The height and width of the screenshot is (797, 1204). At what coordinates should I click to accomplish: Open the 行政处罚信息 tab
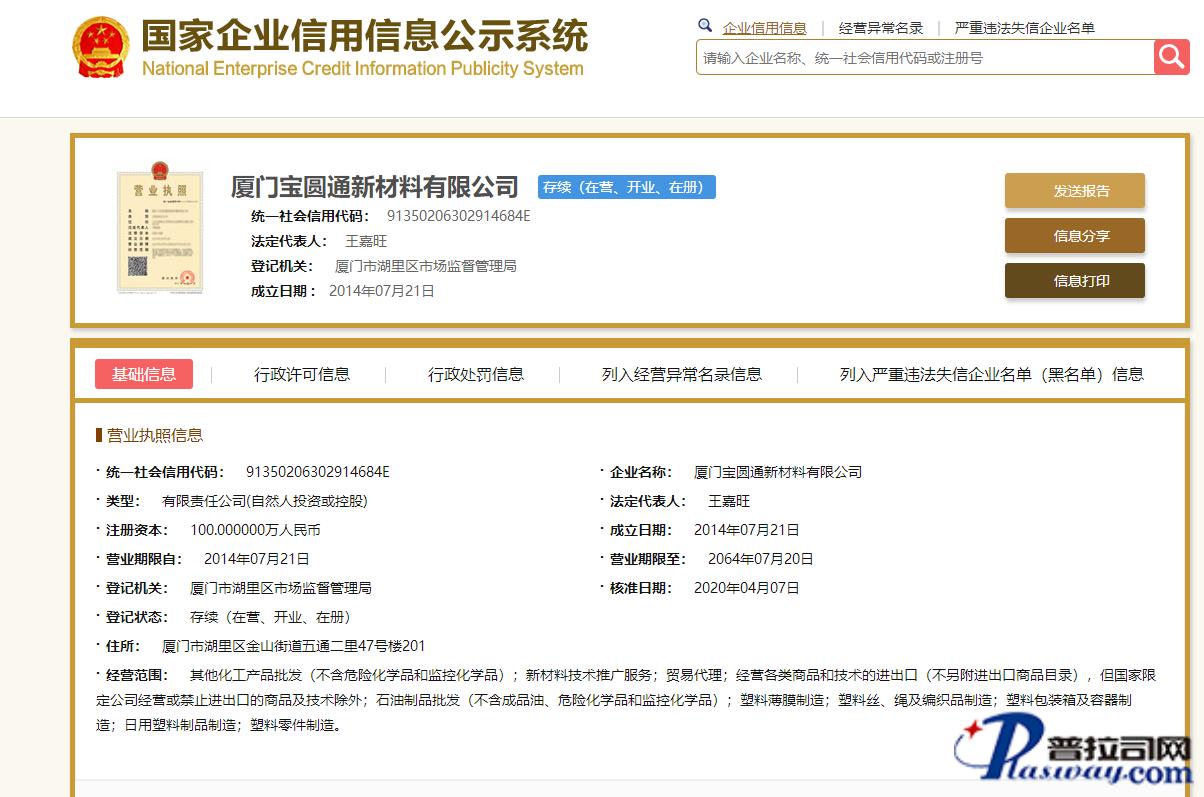tap(476, 374)
